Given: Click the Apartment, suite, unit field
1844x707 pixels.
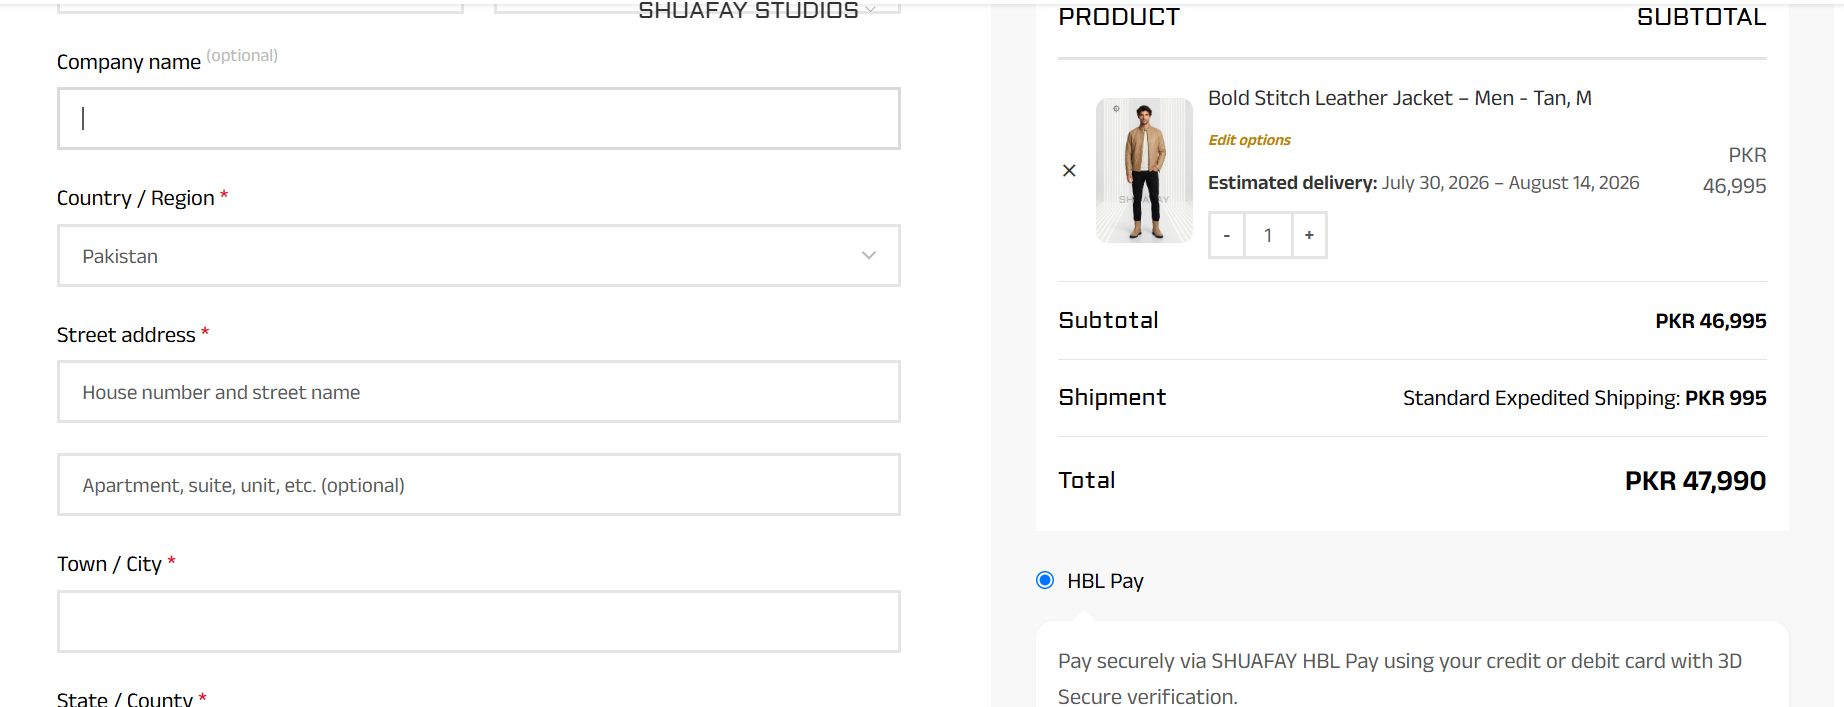Looking at the screenshot, I should point(479,485).
